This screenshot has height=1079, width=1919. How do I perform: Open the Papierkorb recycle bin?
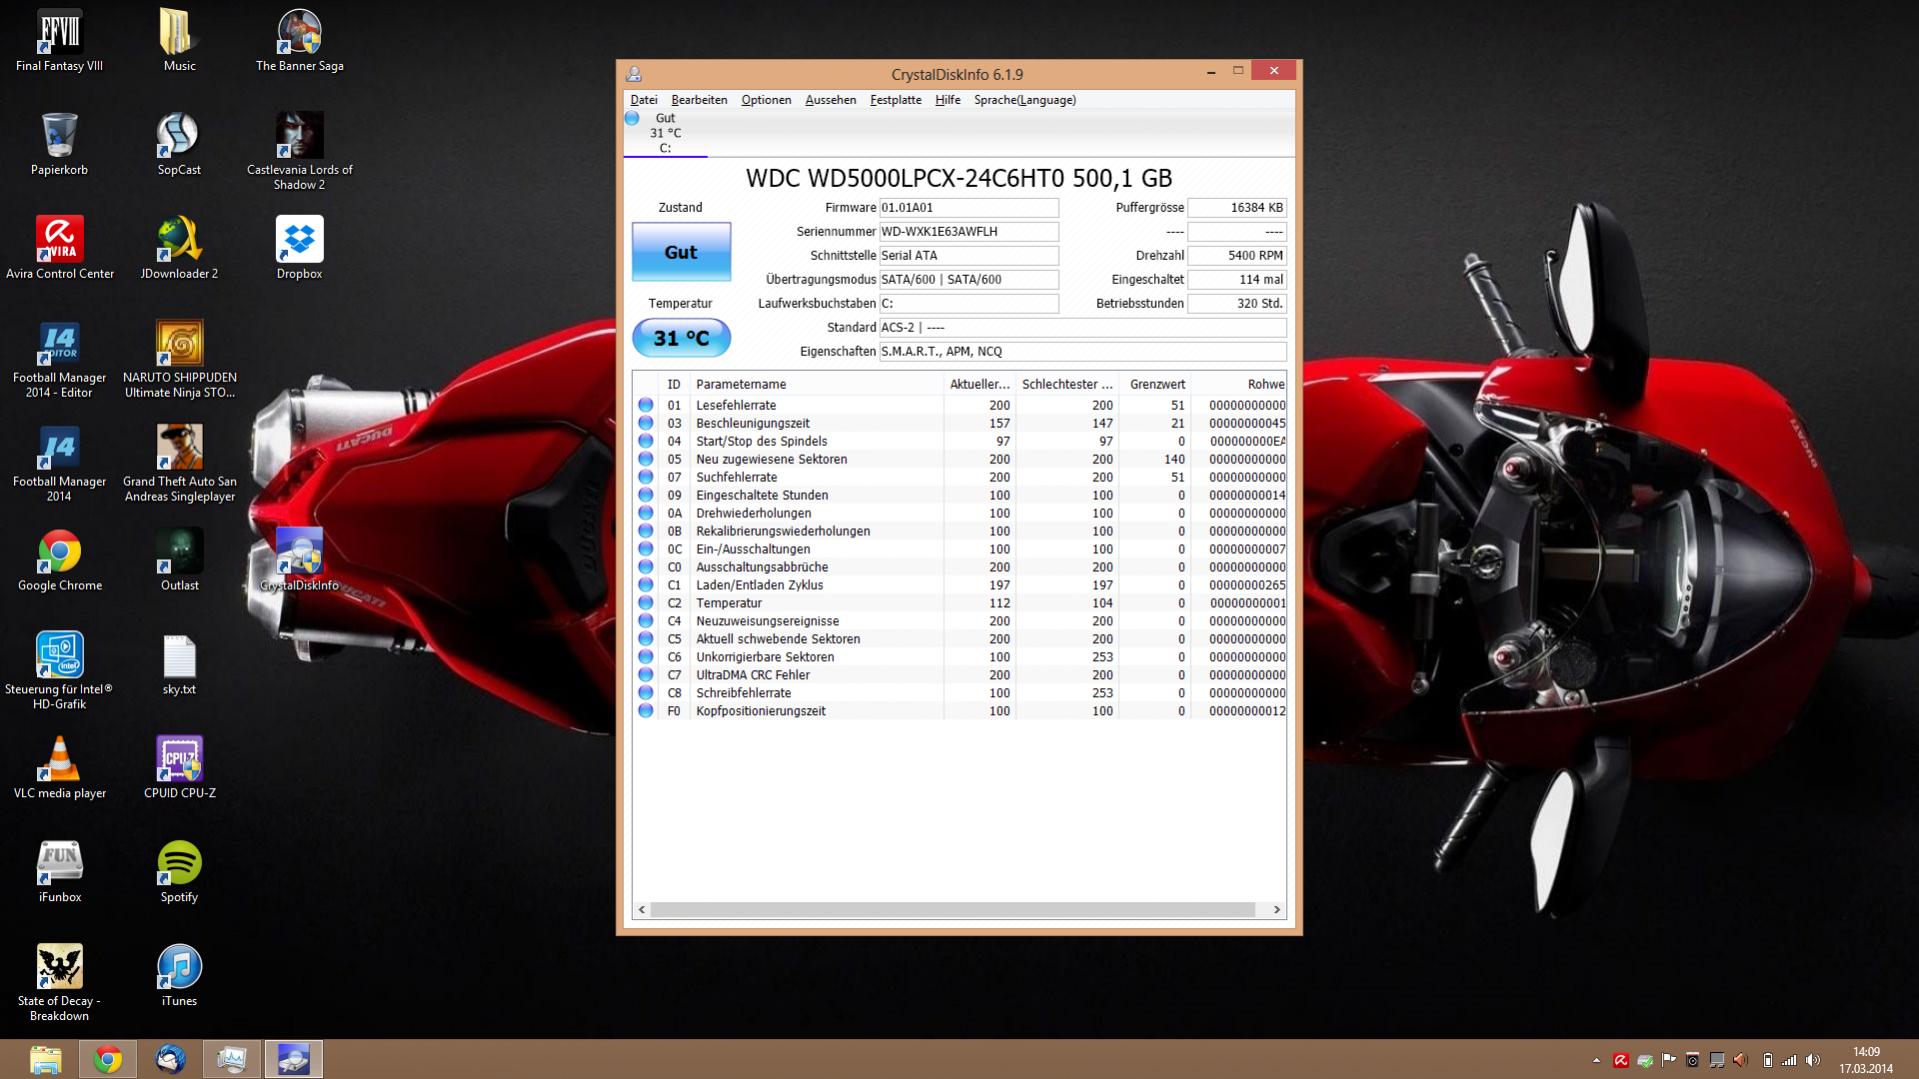59,144
